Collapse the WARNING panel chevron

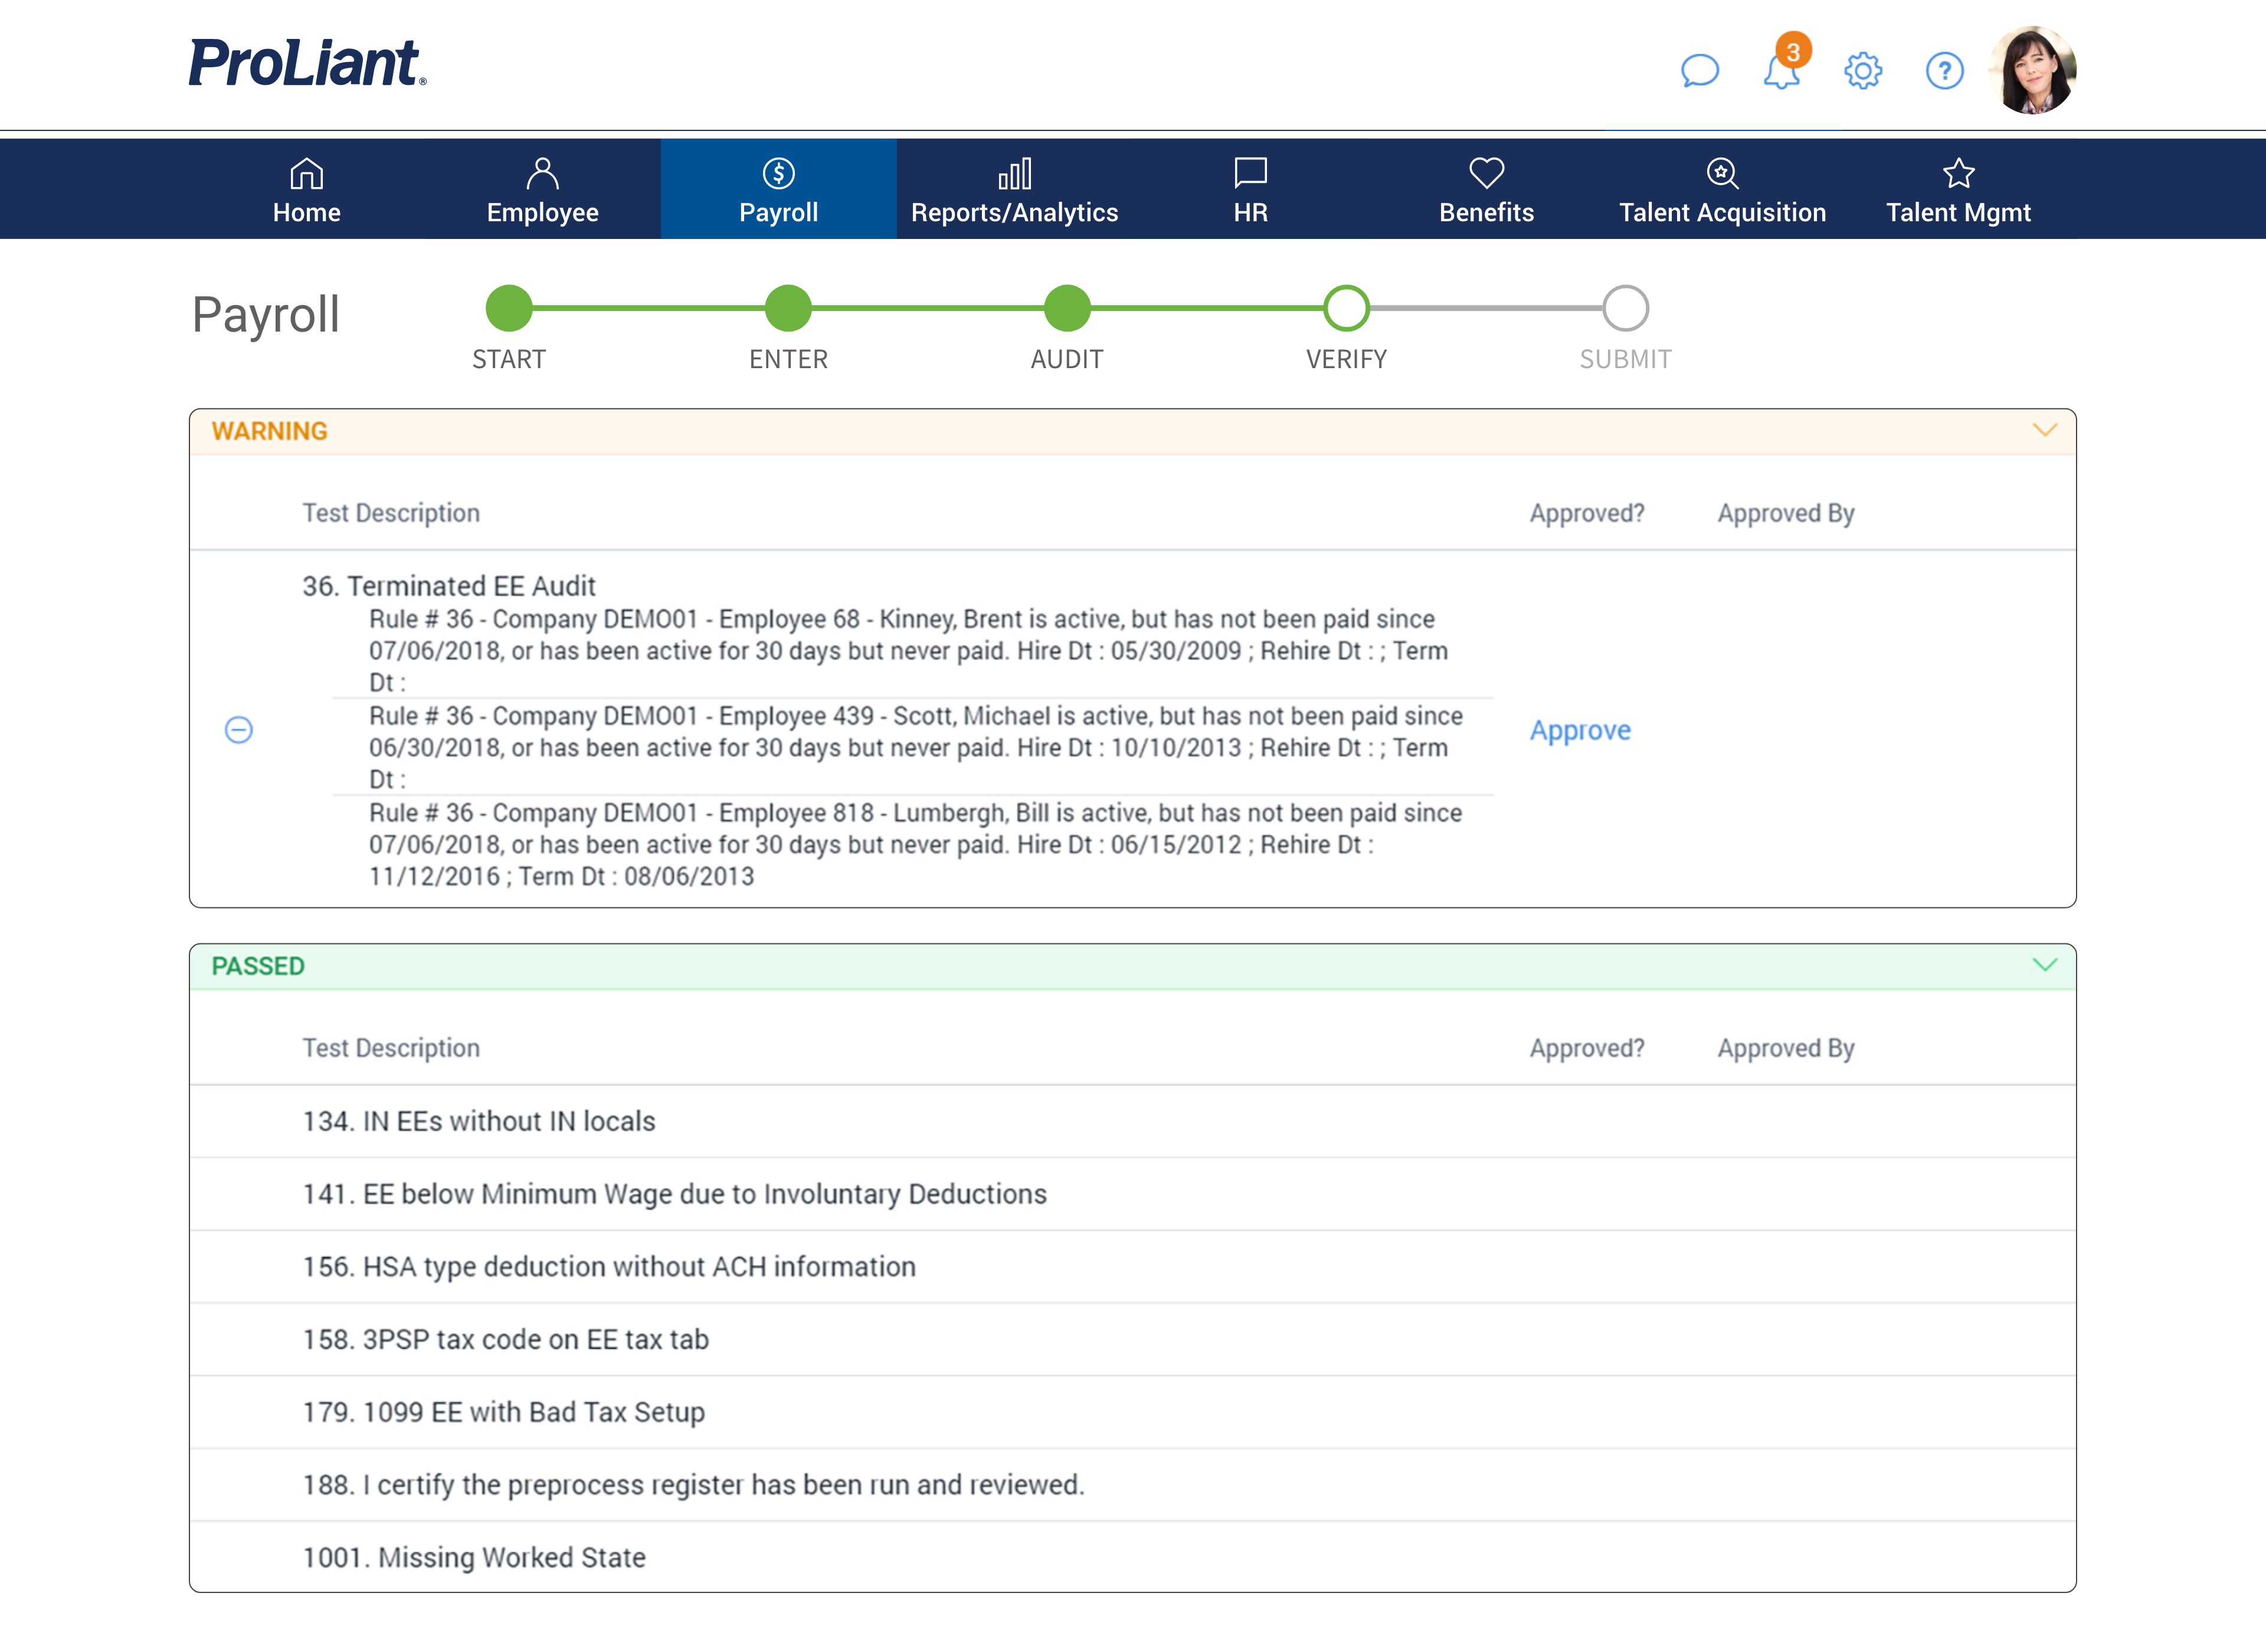2044,430
